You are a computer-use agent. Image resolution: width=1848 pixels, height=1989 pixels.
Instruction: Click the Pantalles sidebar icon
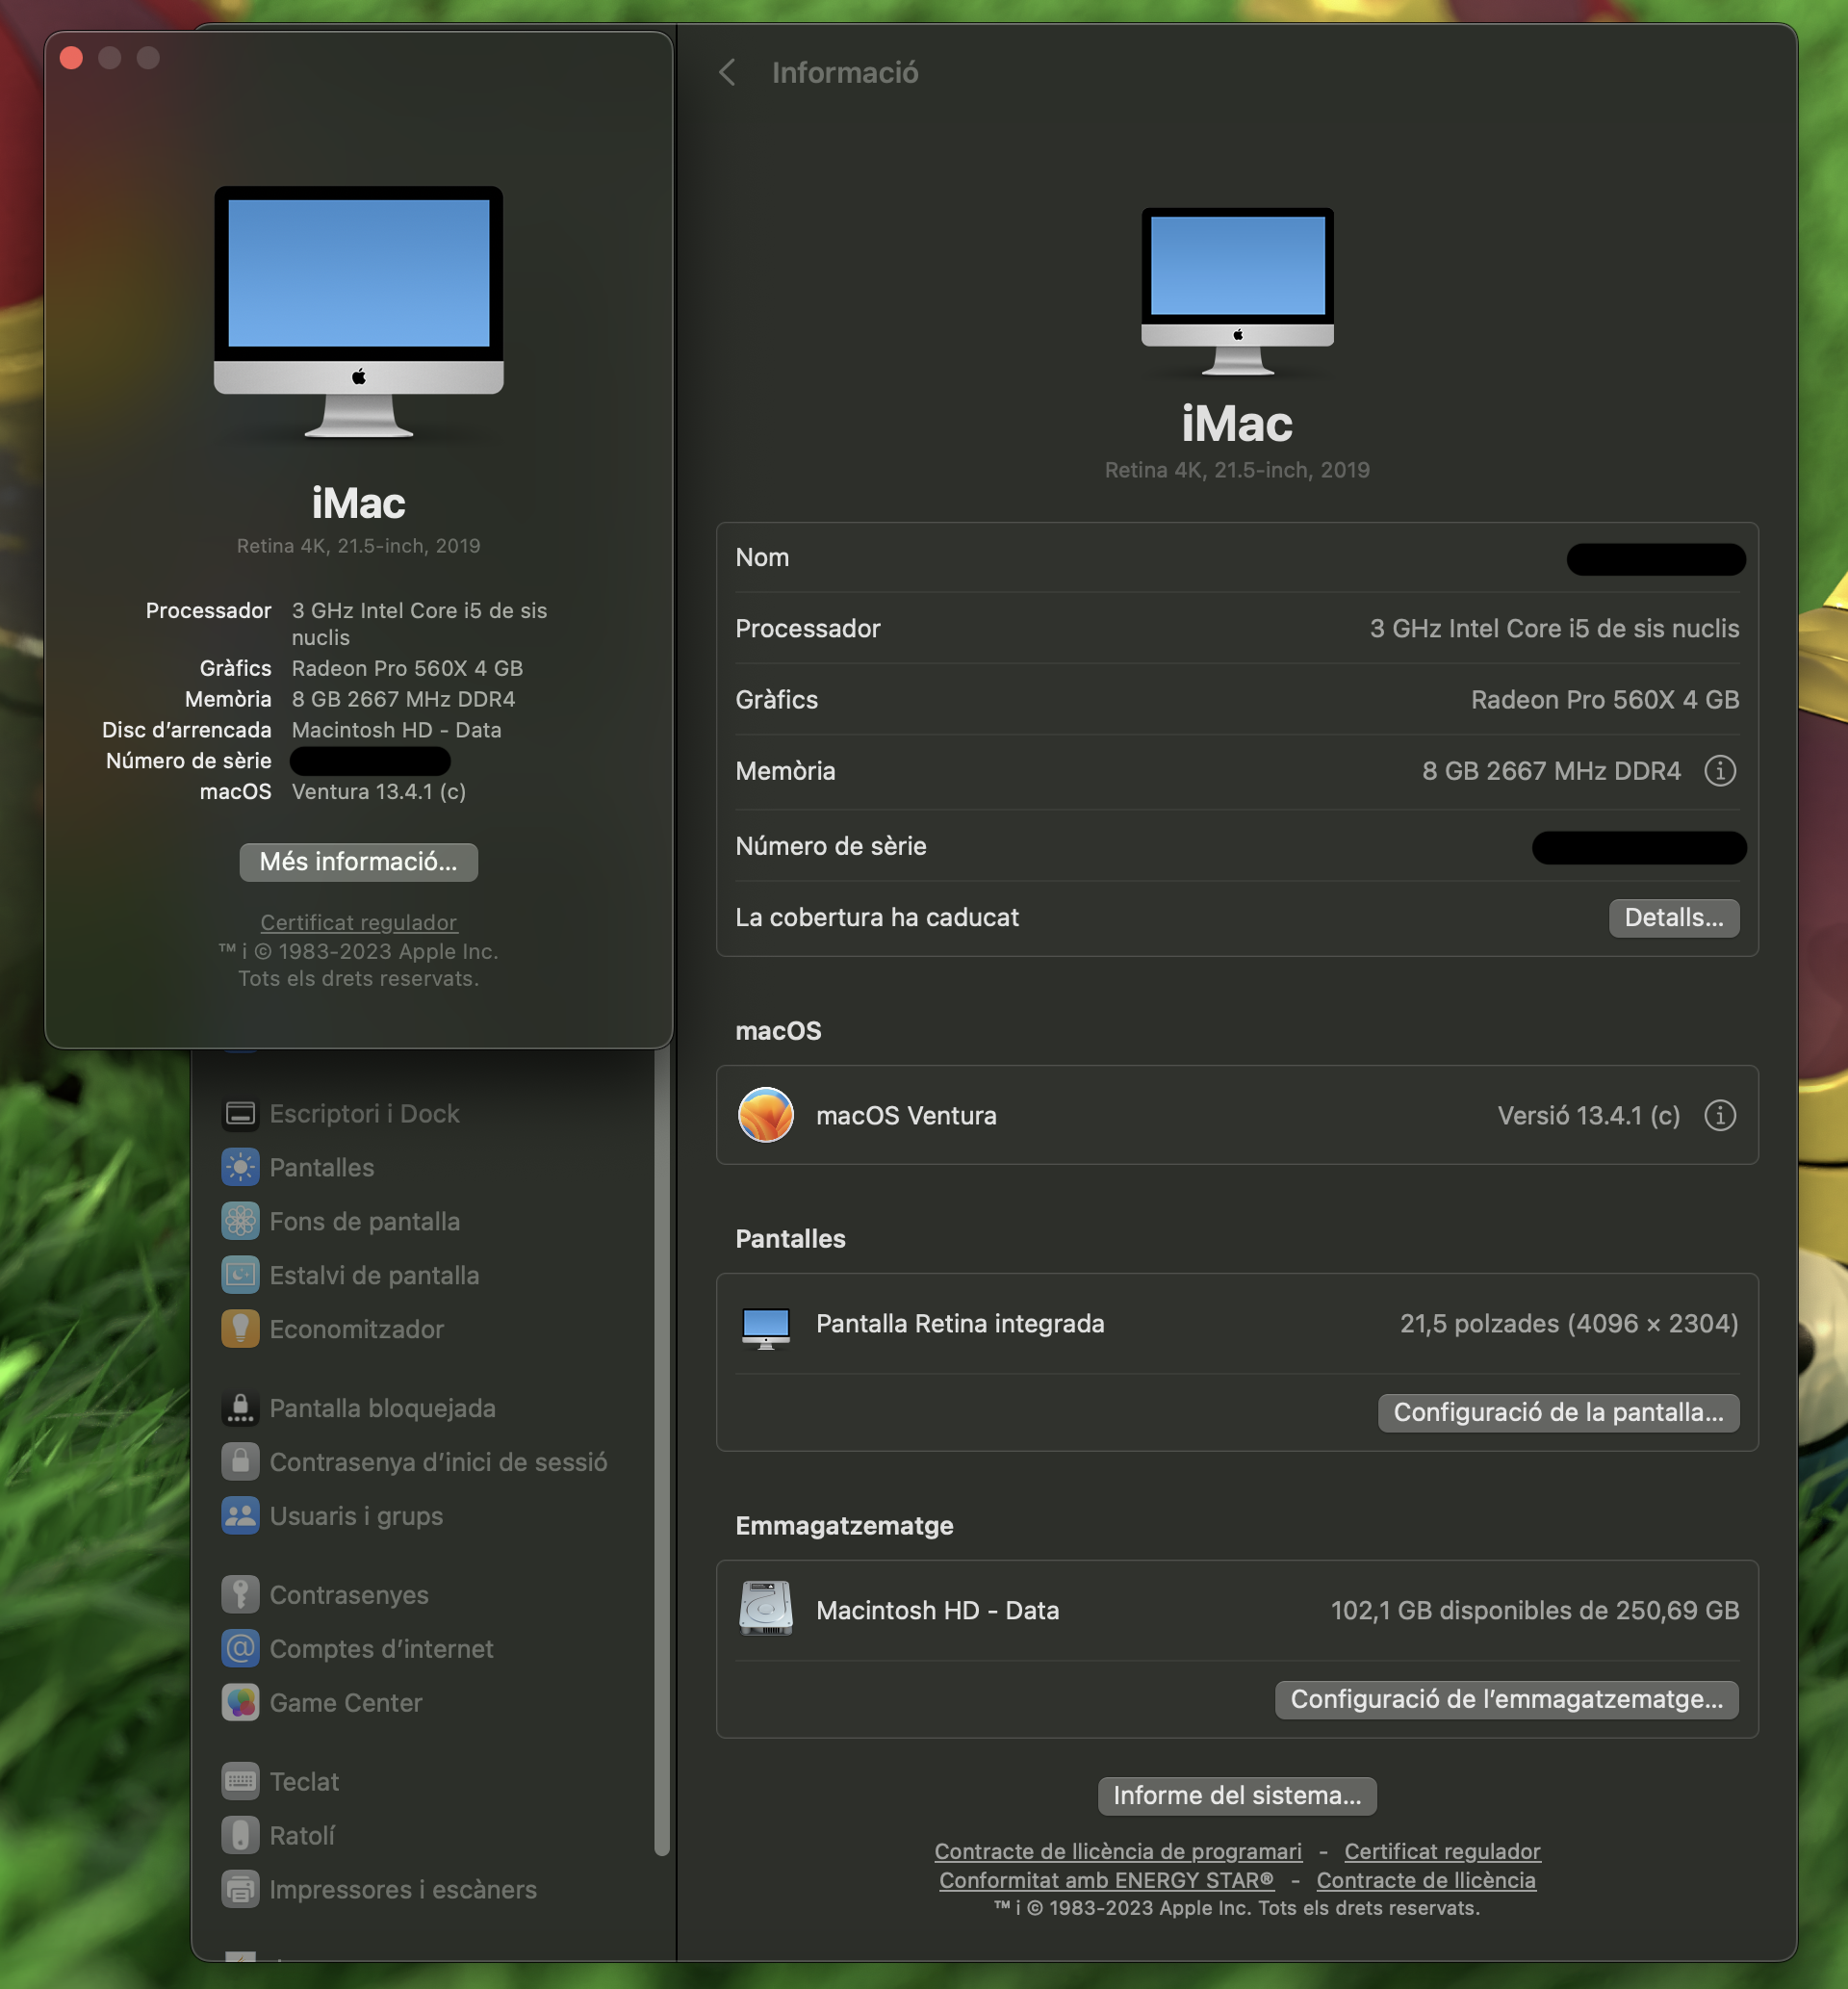click(x=240, y=1167)
